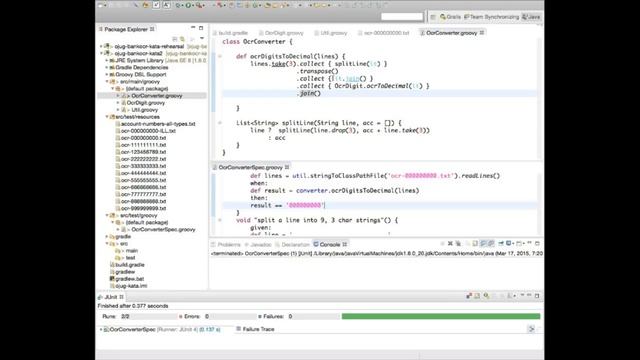This screenshot has width=640, height=360.
Task: Select ojug-kata.iml in Package Explorer
Action: [131, 286]
